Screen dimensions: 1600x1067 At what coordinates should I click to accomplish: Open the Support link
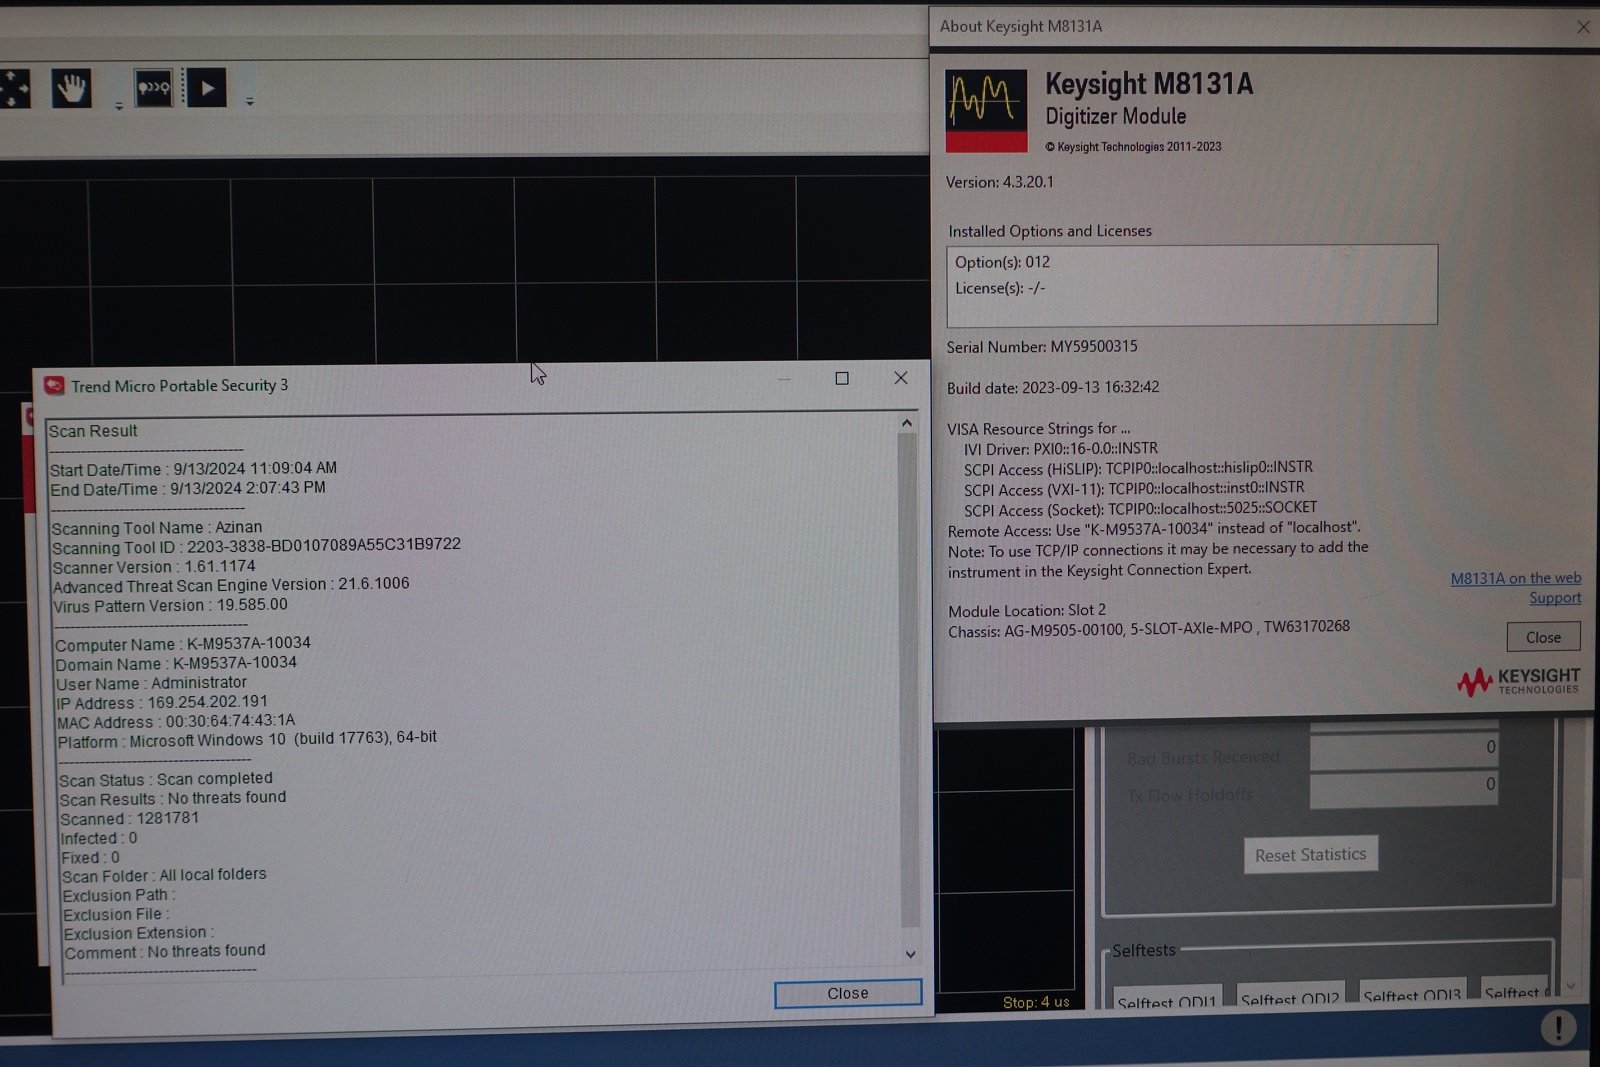(x=1555, y=598)
